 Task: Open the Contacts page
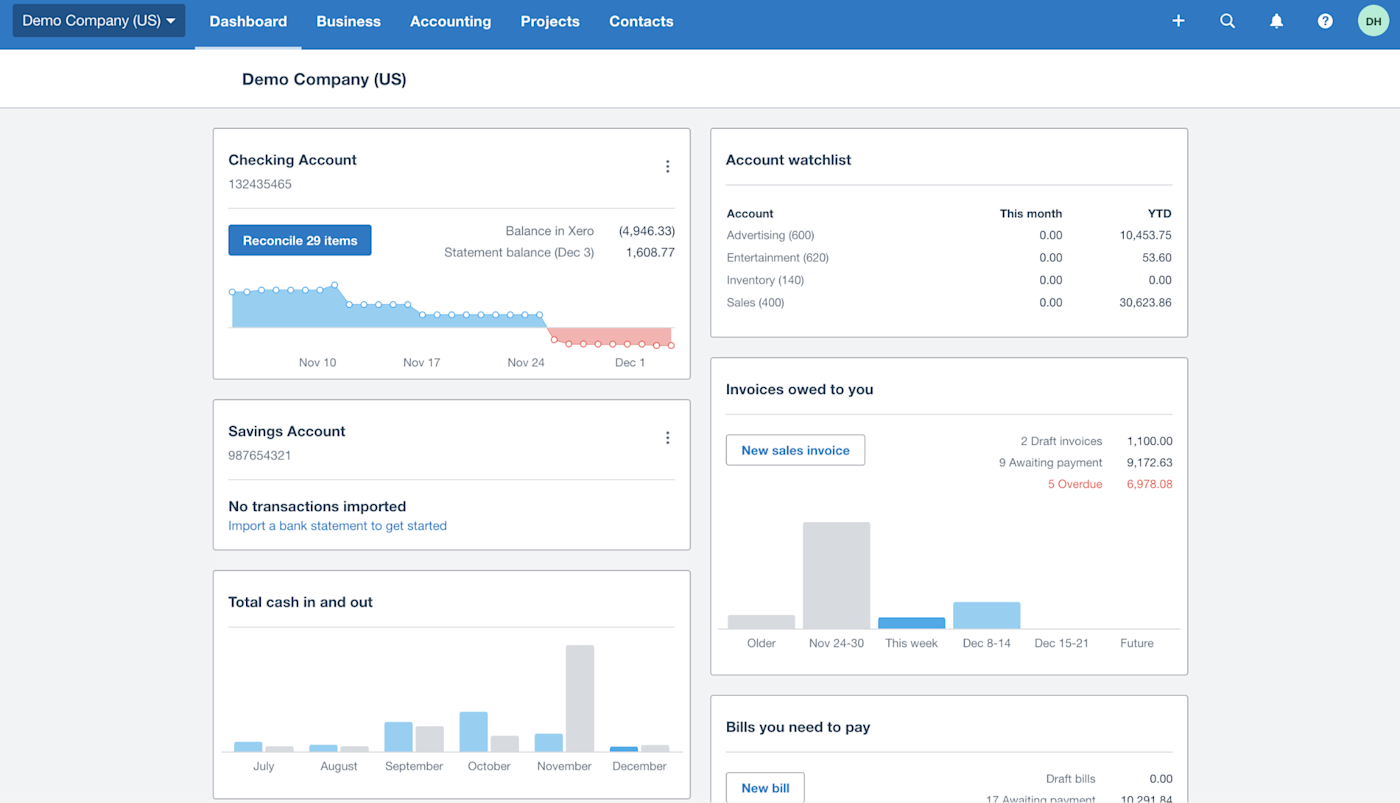point(641,21)
